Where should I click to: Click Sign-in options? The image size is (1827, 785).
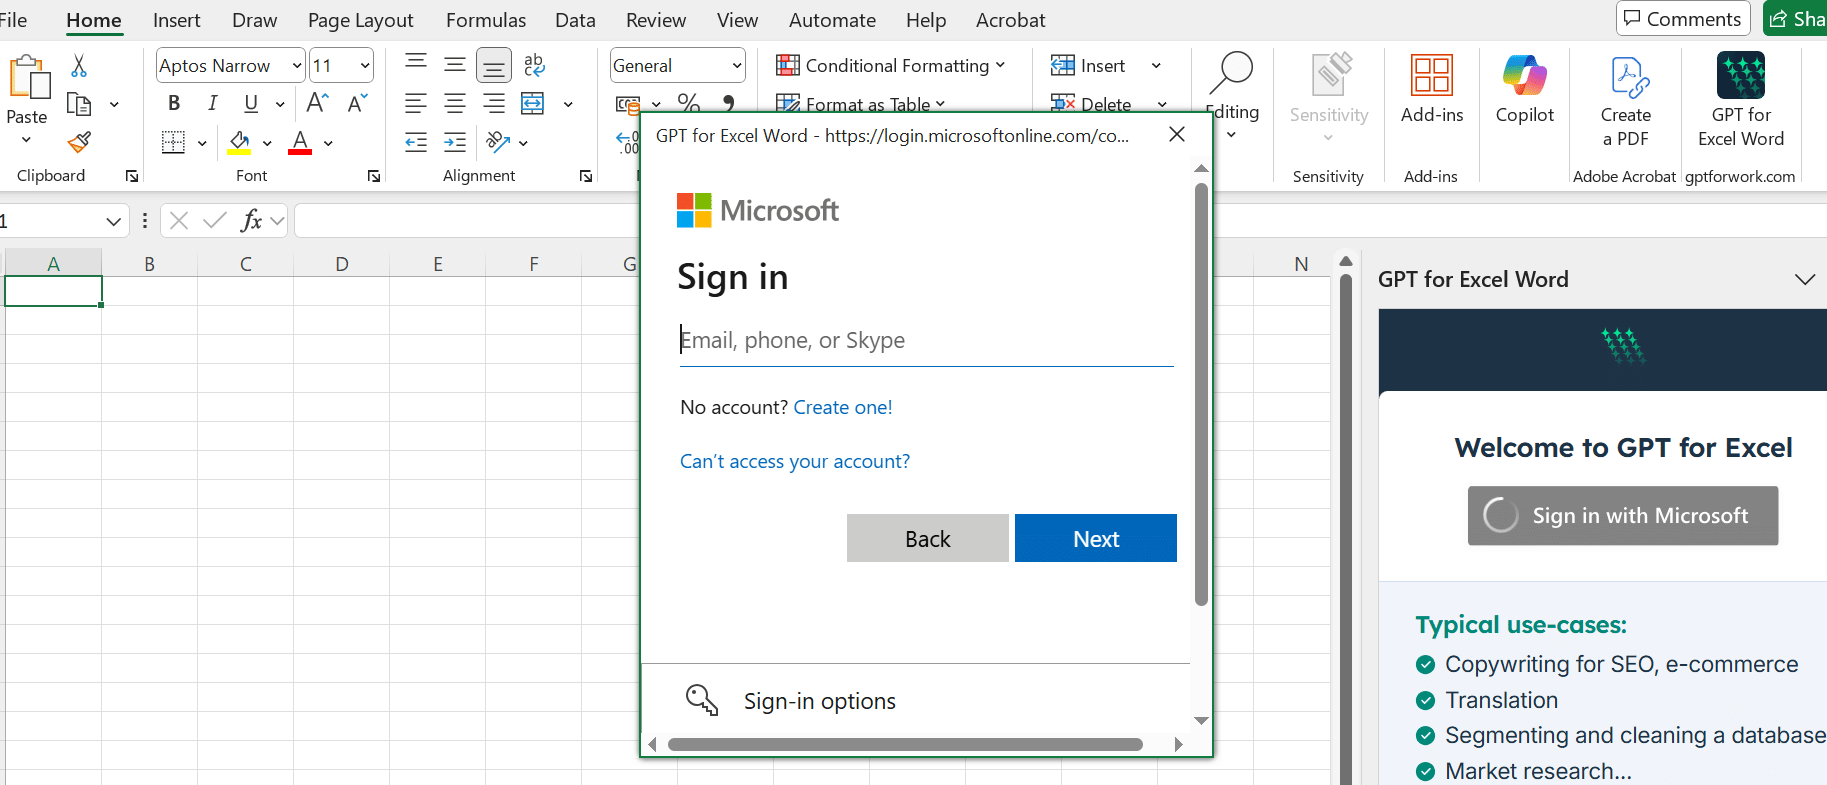click(820, 701)
